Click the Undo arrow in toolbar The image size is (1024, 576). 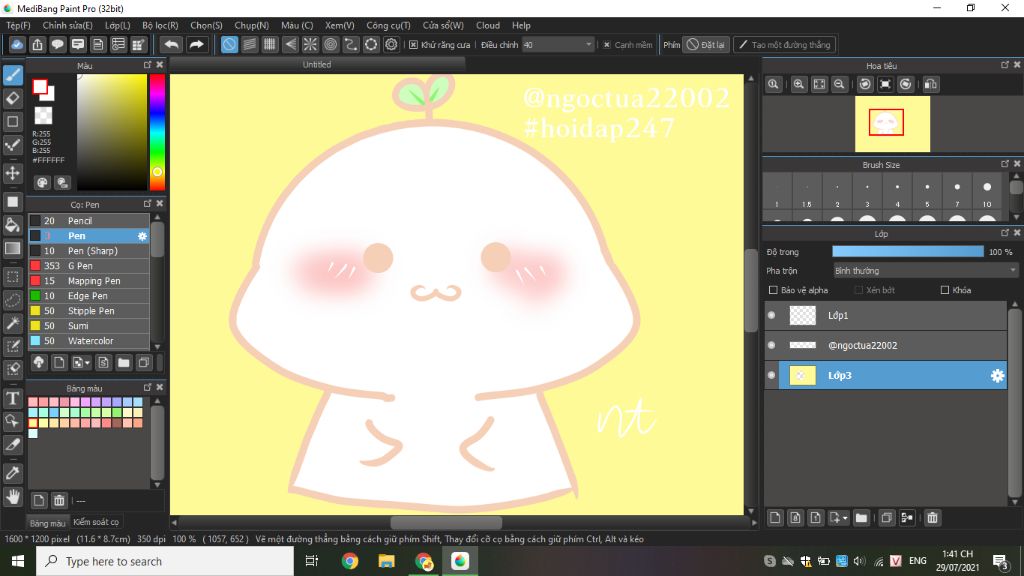171,44
